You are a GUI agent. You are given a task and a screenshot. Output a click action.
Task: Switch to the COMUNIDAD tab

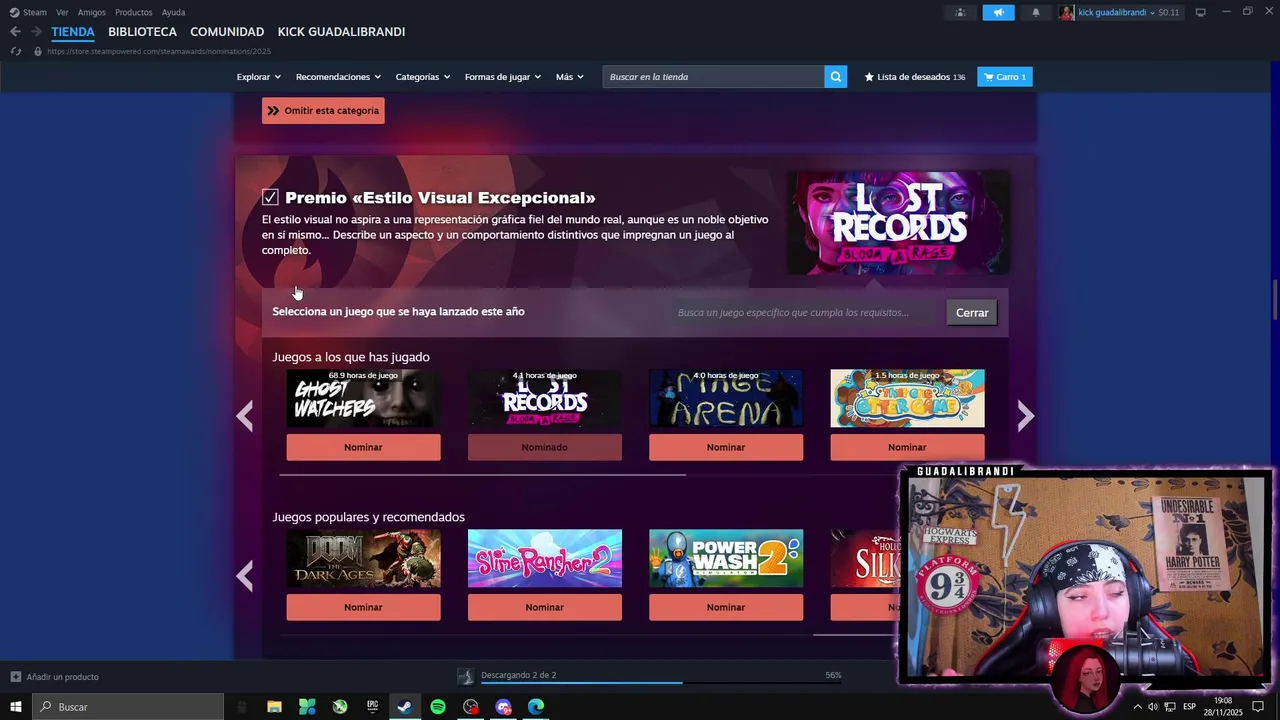click(x=227, y=32)
